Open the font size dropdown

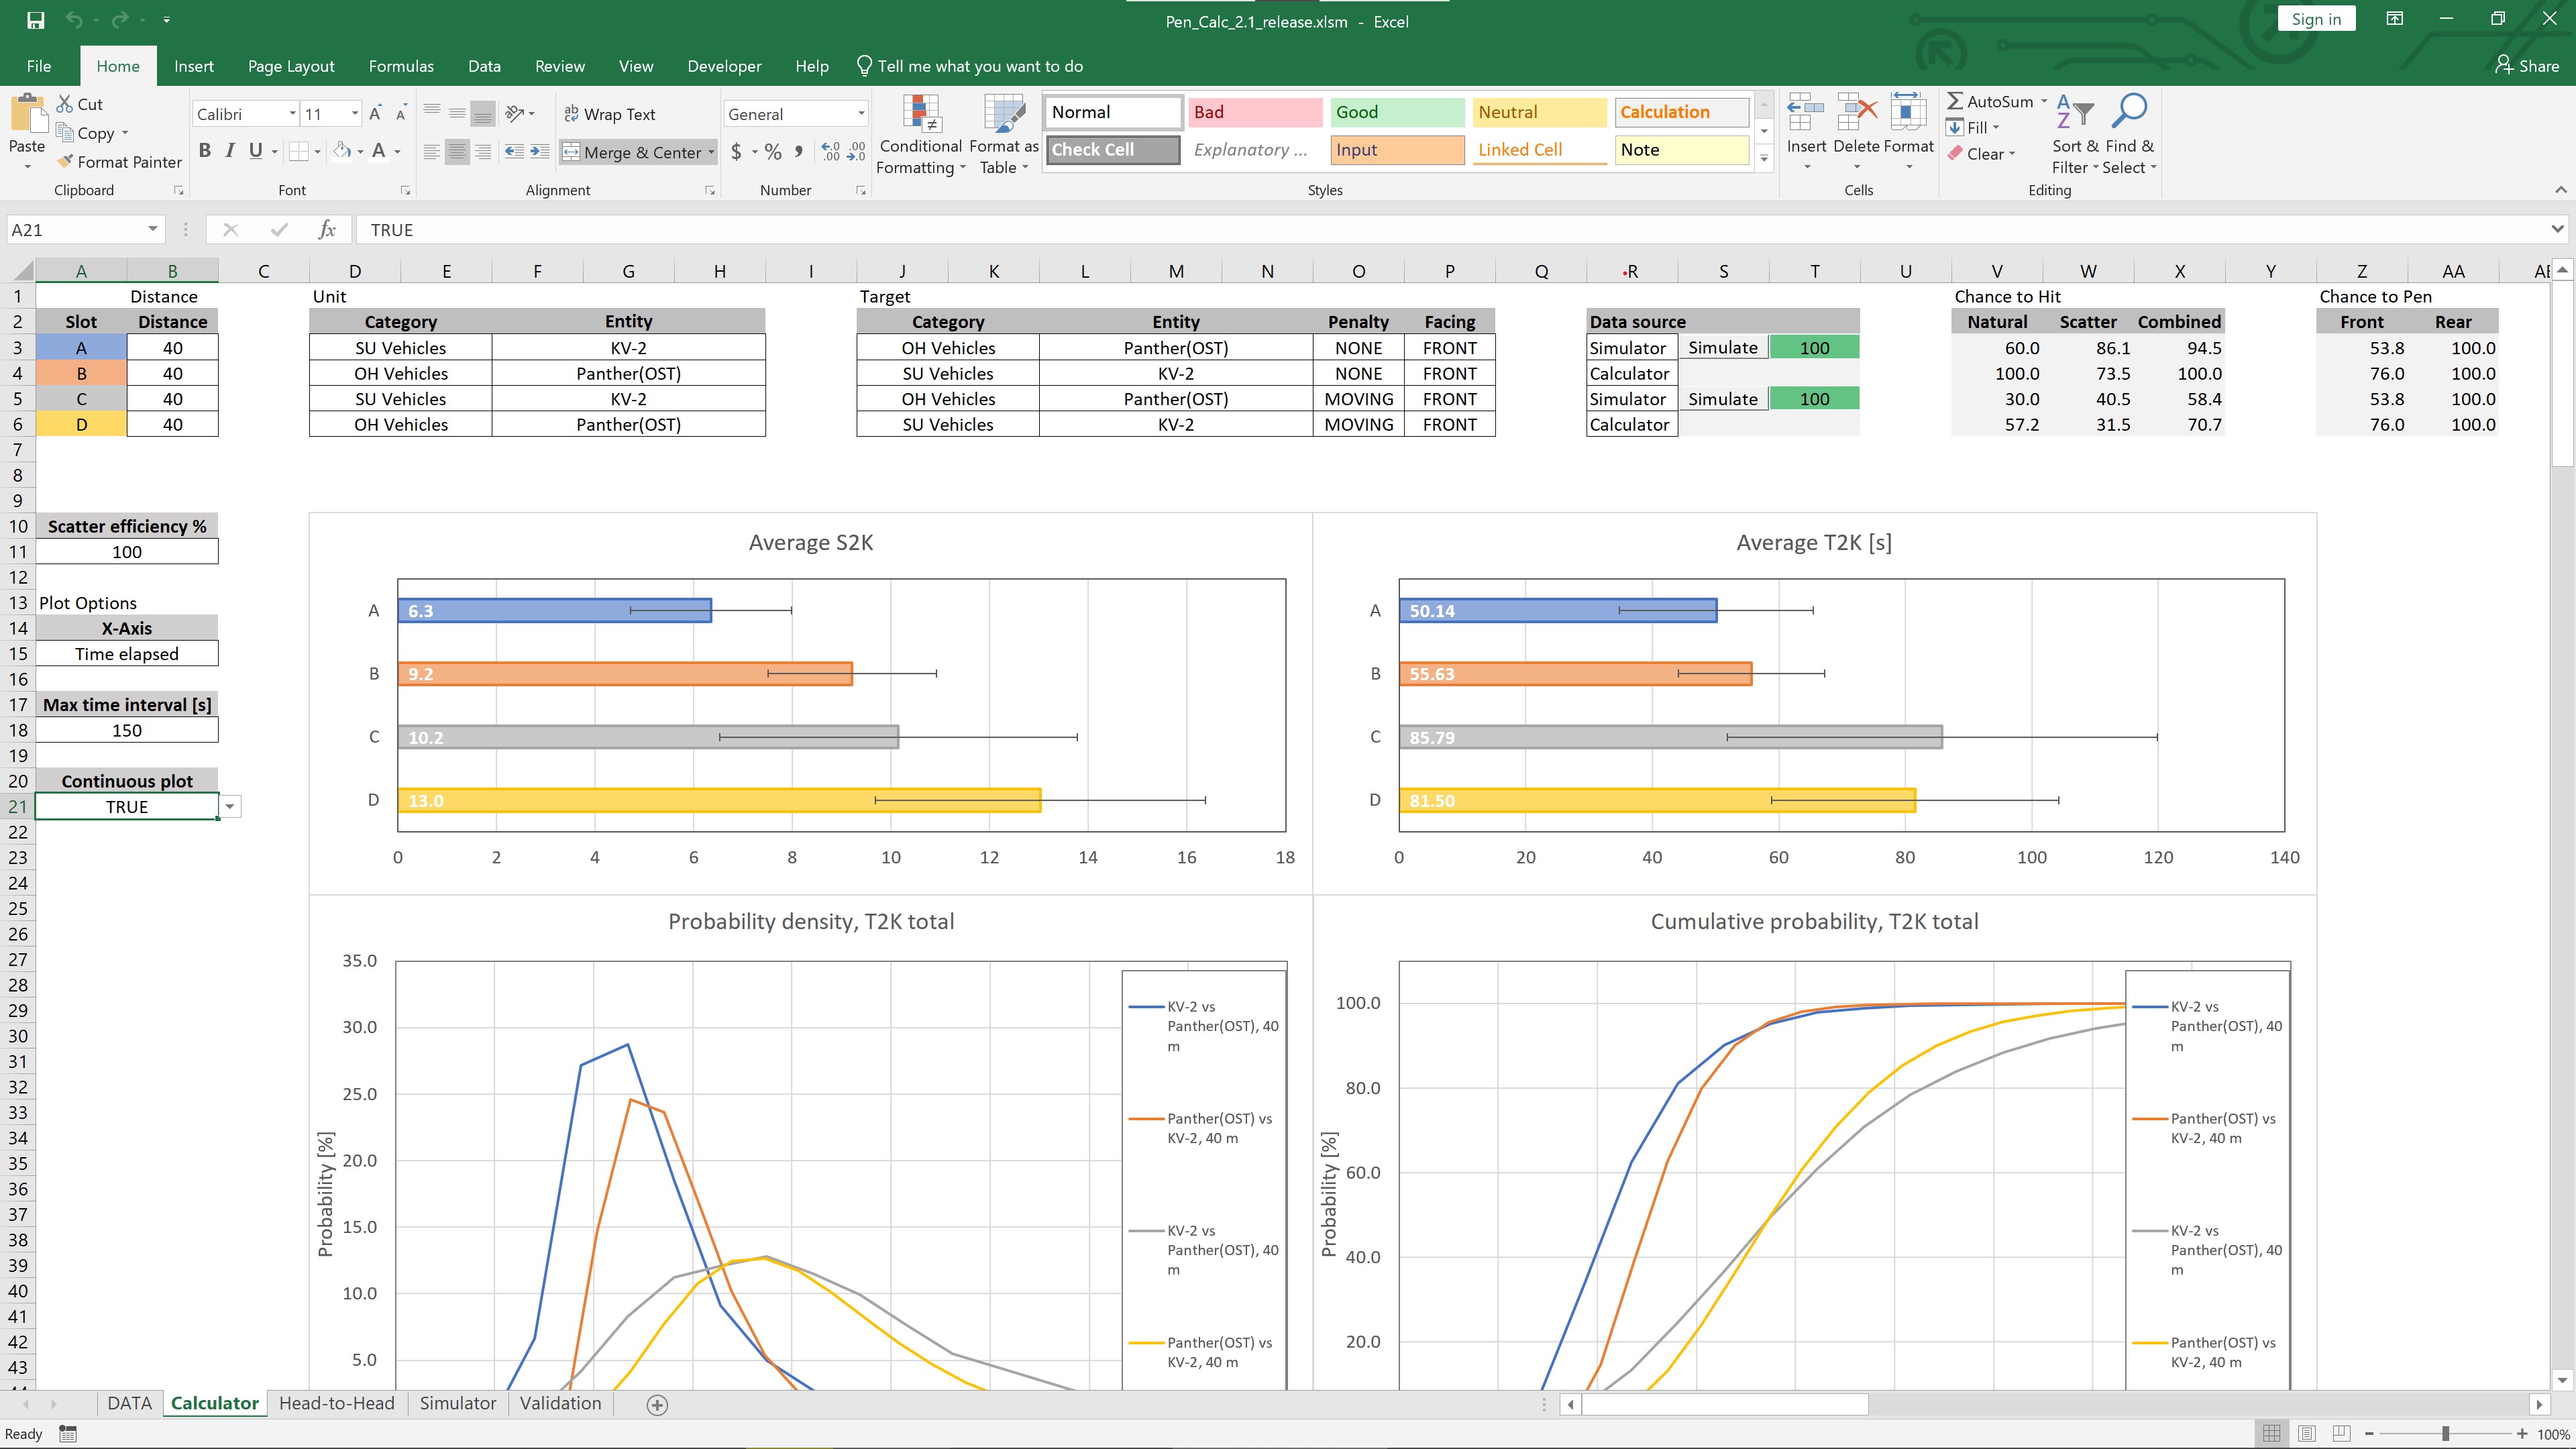click(x=354, y=114)
